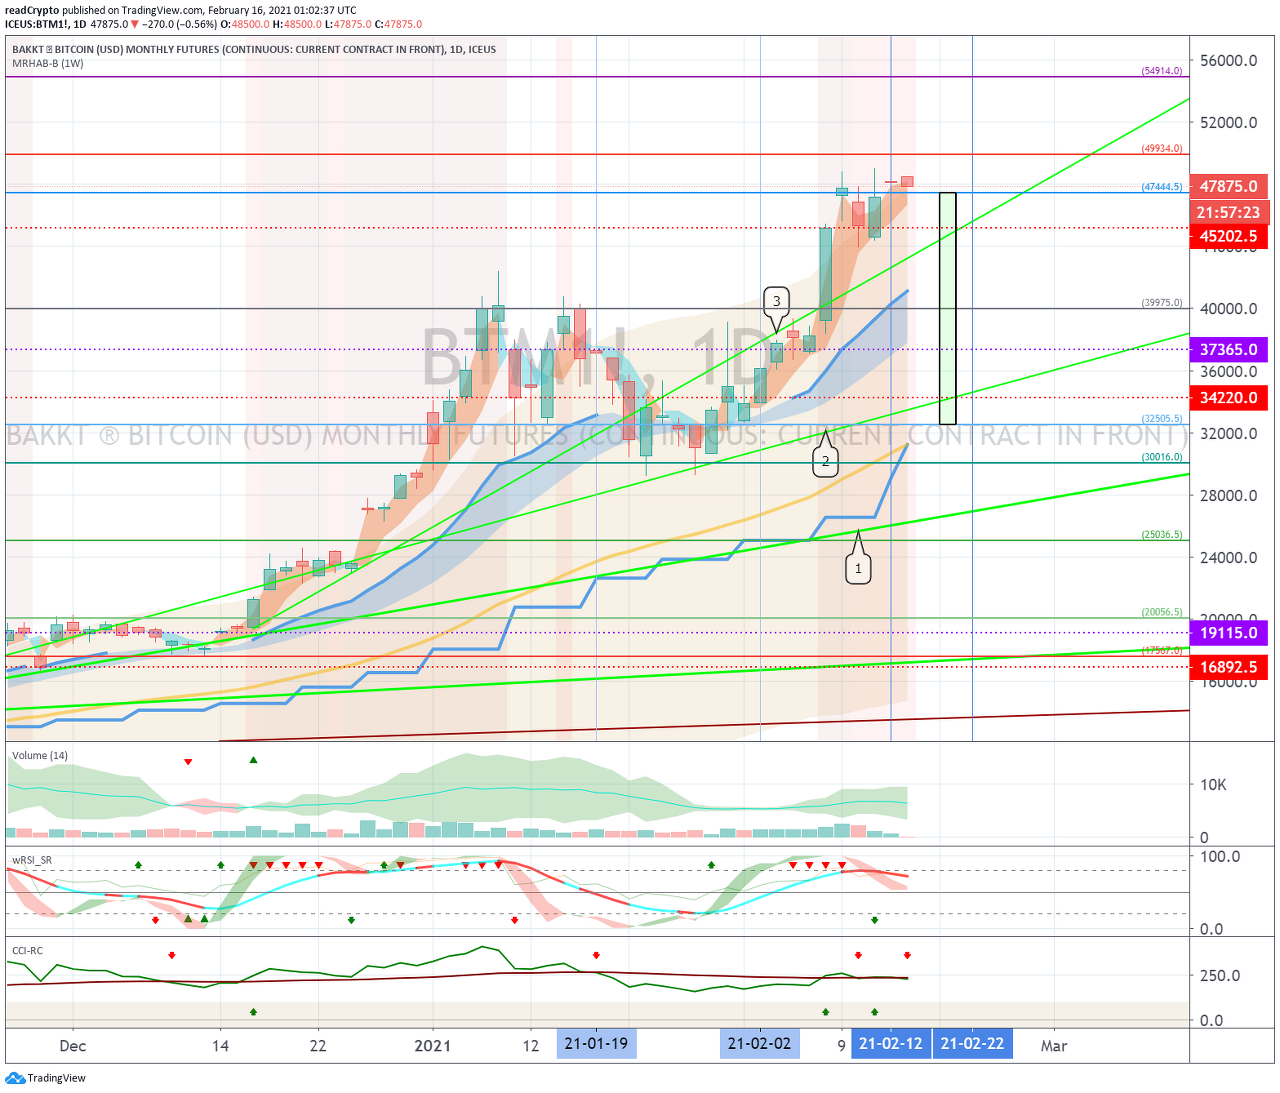Screen dimensions: 1280x1093
Task: Select the 21-02-02 date marker
Action: pos(759,1044)
